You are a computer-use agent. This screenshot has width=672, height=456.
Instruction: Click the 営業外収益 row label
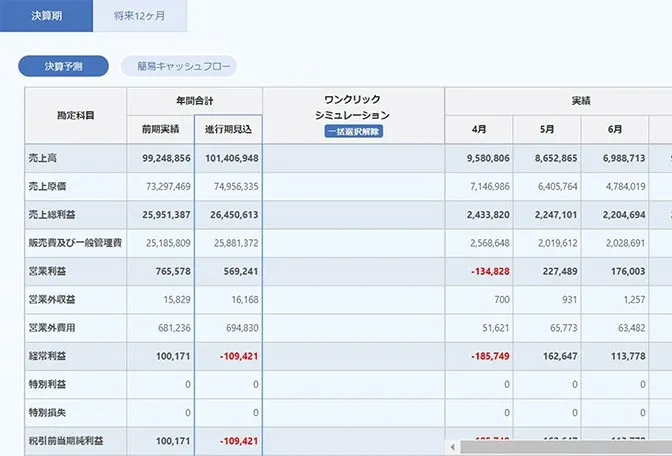pos(52,300)
